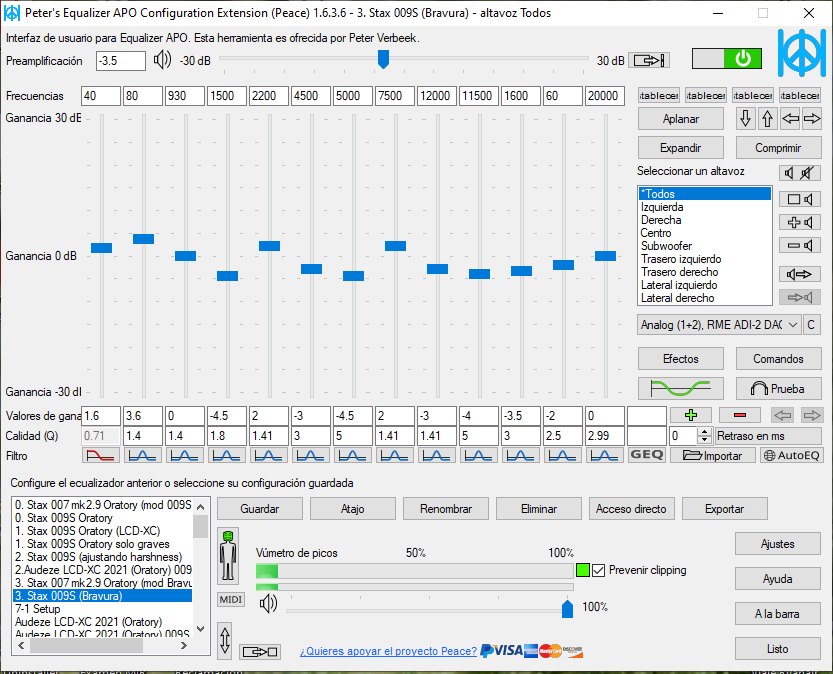Select the 7-1 Setup configuration
Screen dimensions: 833x674
coord(38,609)
